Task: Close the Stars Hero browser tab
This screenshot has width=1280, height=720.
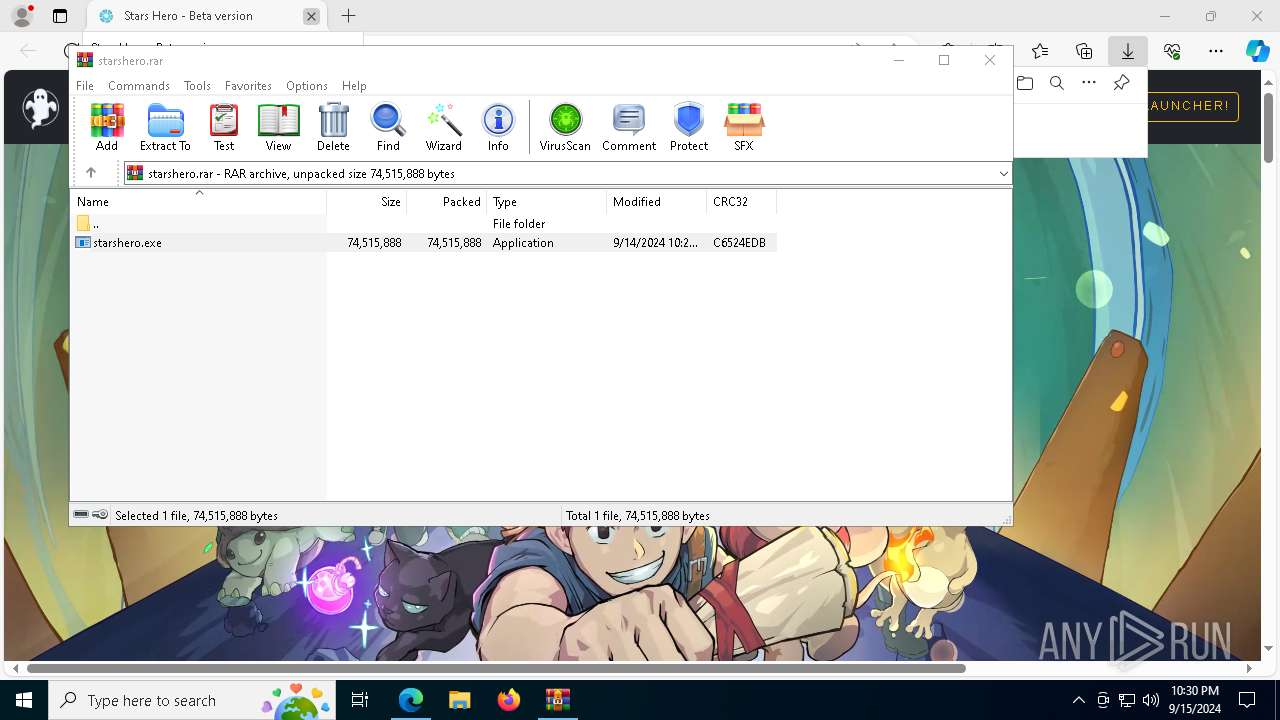Action: 311,16
